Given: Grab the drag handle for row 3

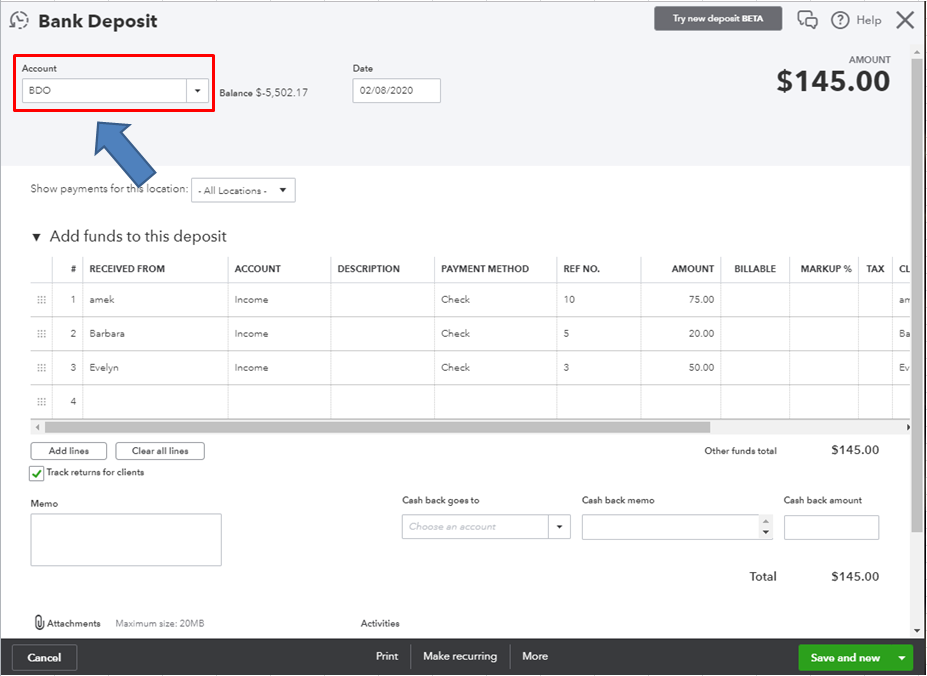Looking at the screenshot, I should point(41,367).
